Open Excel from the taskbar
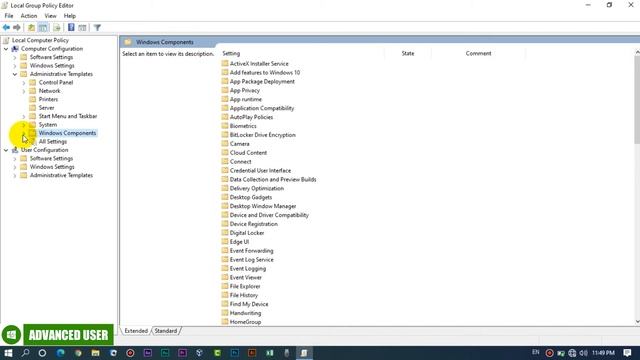 (x=270, y=353)
